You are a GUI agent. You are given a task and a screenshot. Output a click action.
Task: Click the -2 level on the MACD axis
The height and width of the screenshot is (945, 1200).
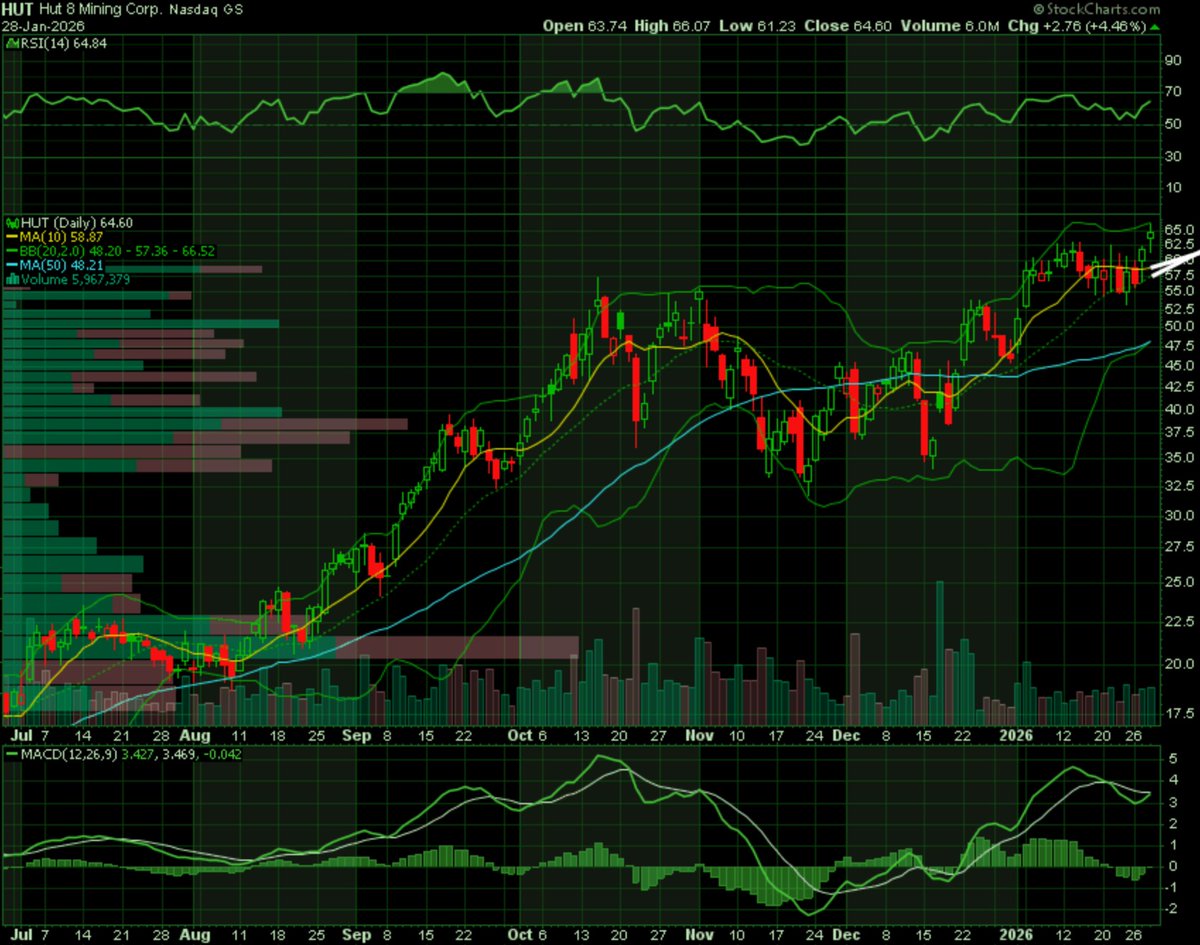(x=1172, y=909)
